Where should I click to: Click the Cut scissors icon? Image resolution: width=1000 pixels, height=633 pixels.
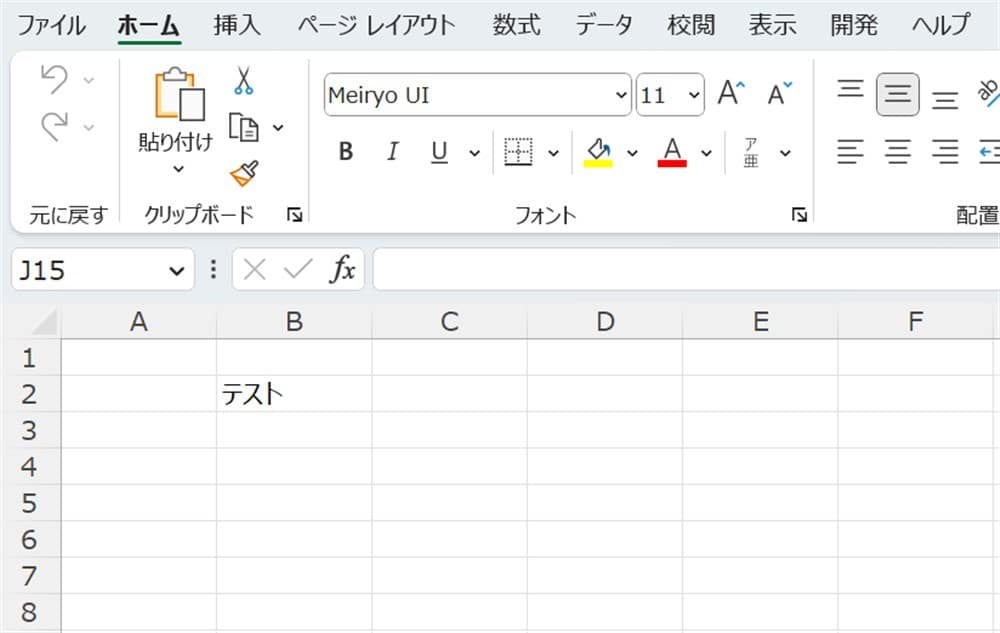coord(243,80)
